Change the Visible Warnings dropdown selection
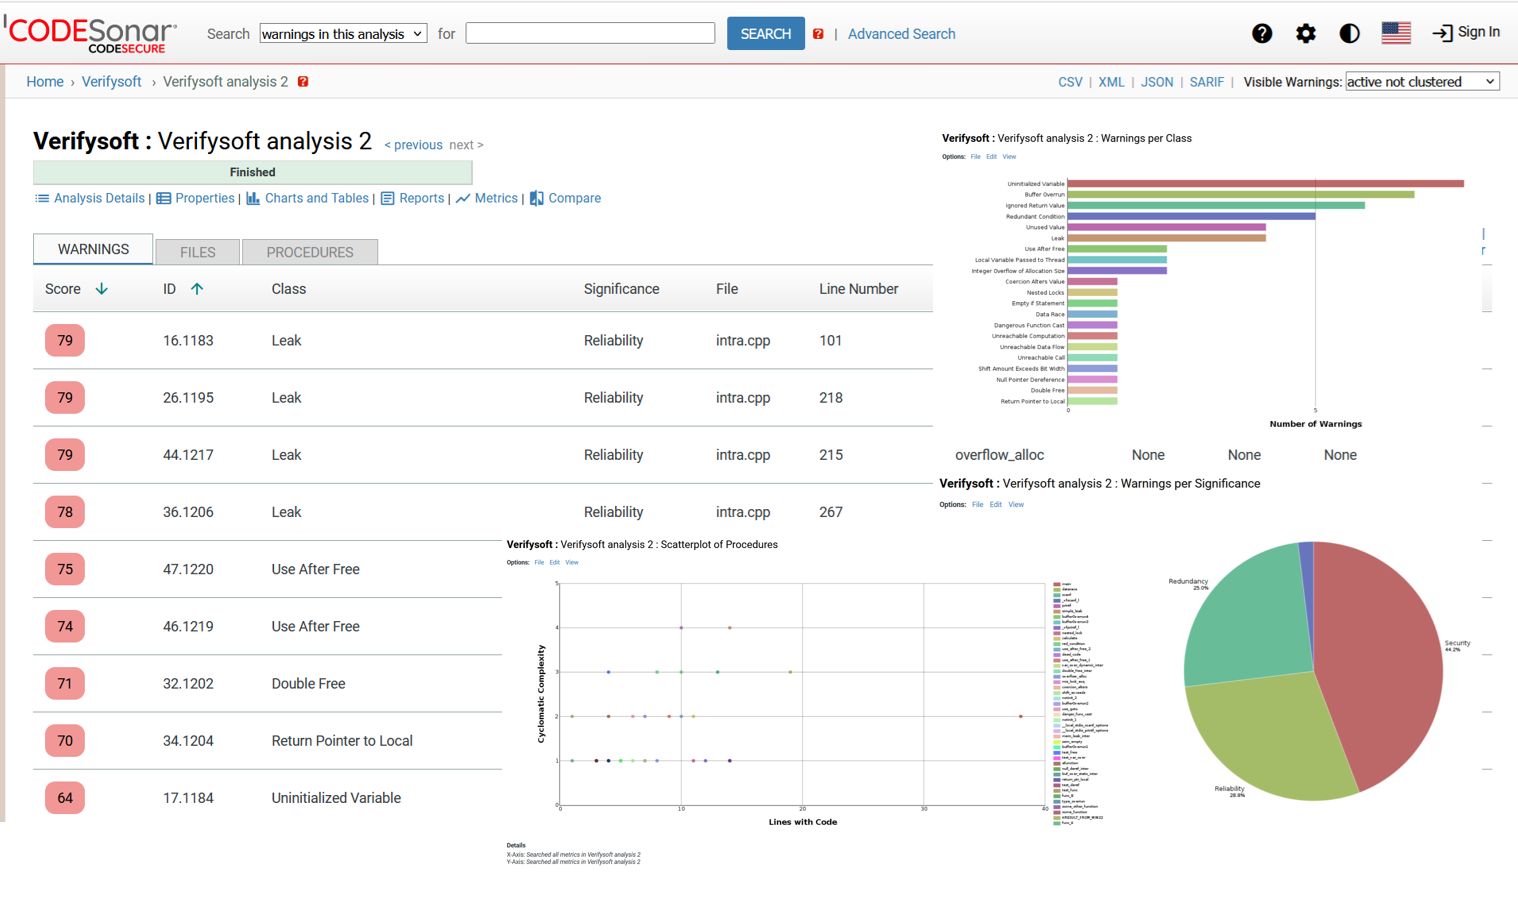This screenshot has height=911, width=1518. click(x=1422, y=81)
